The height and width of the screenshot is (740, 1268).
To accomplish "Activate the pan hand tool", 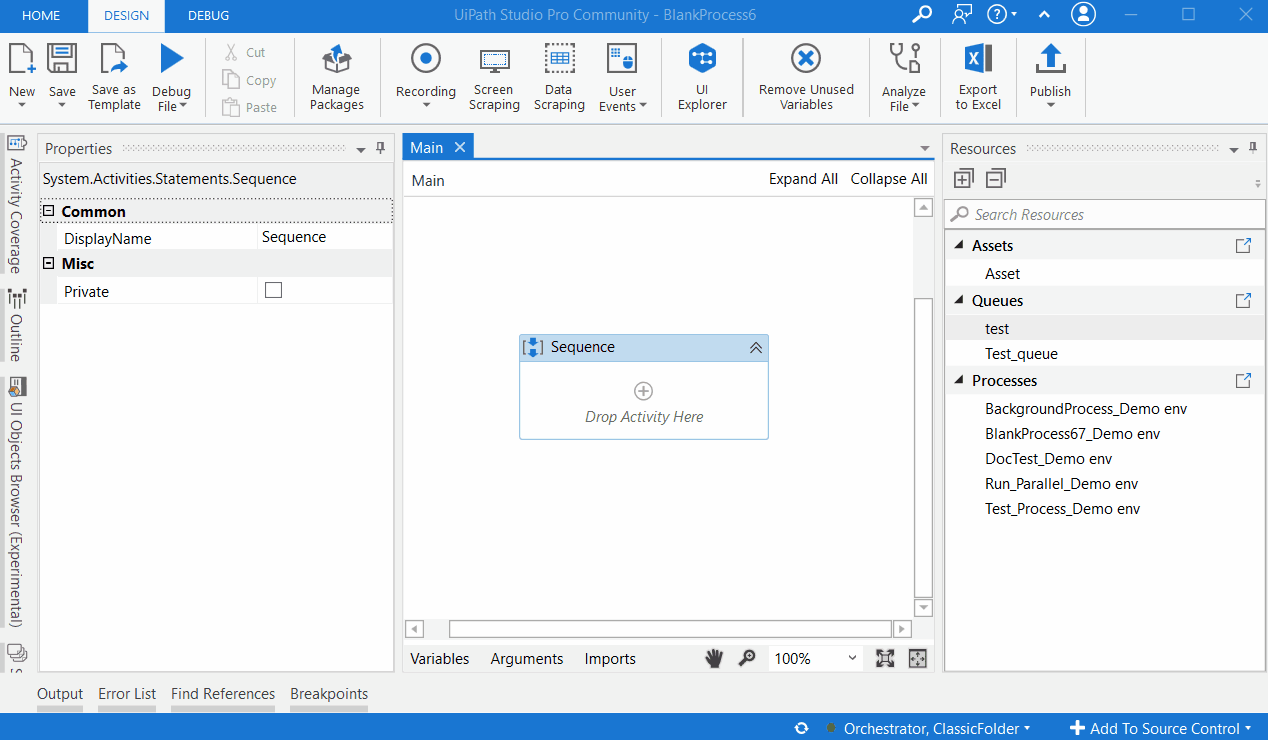I will [x=714, y=658].
